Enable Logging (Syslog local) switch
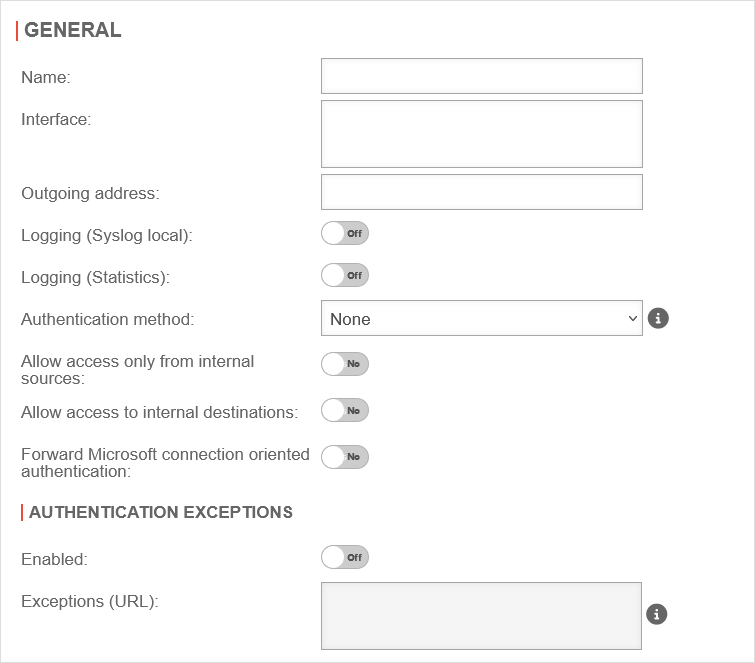The height and width of the screenshot is (663, 755). point(345,233)
